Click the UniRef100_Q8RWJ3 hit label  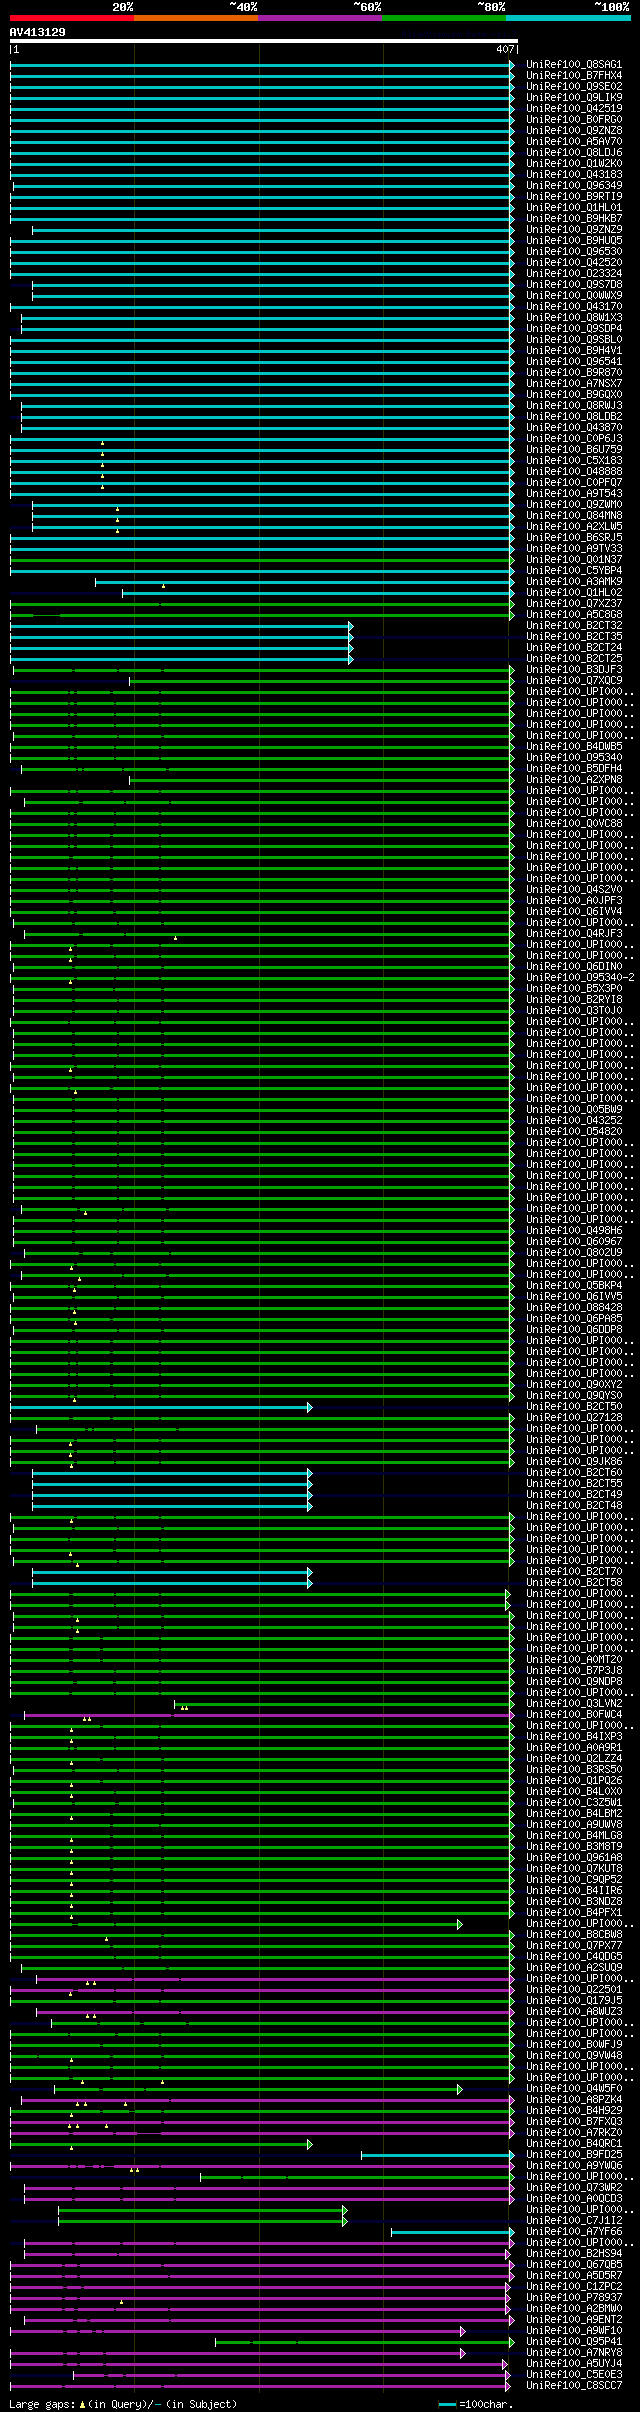pyautogui.click(x=574, y=406)
